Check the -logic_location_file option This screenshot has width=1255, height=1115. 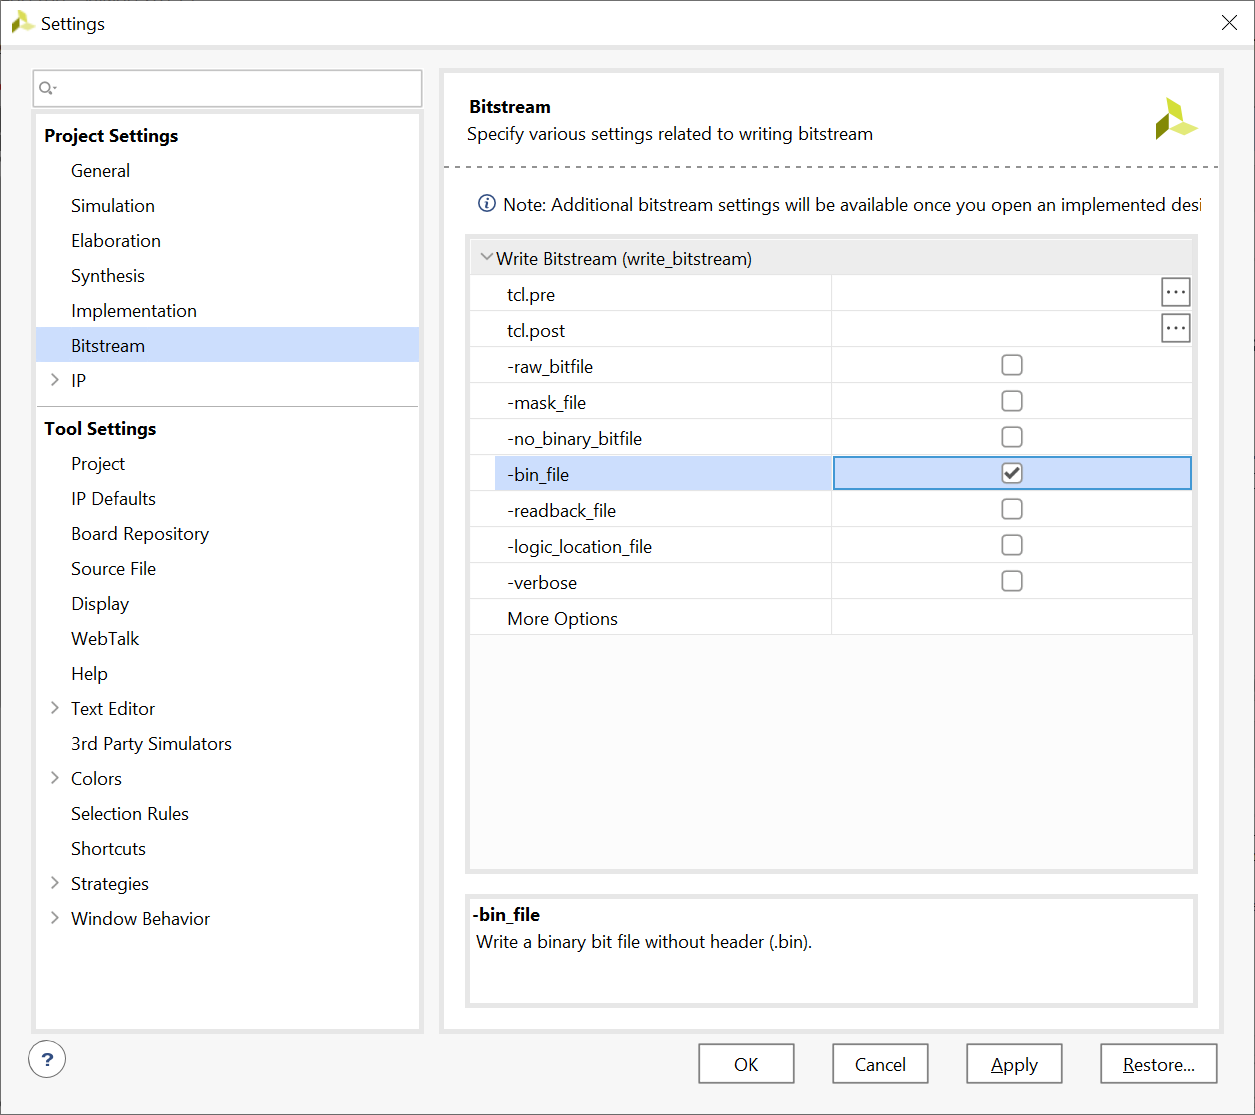coord(1012,545)
